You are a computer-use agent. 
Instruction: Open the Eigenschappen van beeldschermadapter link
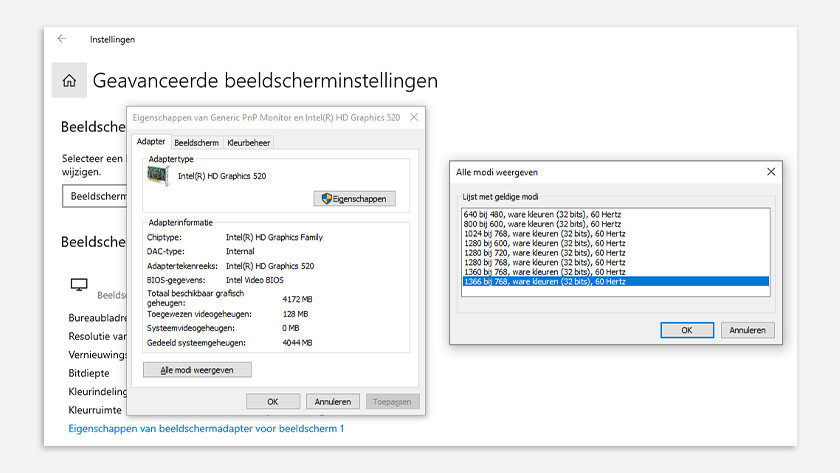pos(206,428)
